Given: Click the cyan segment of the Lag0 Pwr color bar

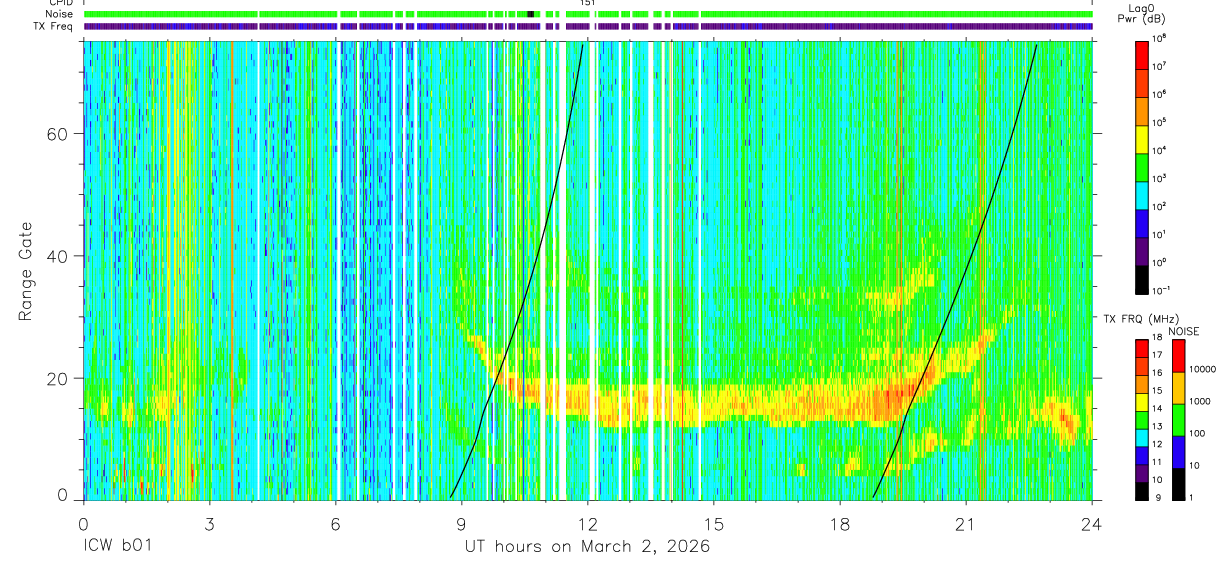Looking at the screenshot, I should point(1141,194).
